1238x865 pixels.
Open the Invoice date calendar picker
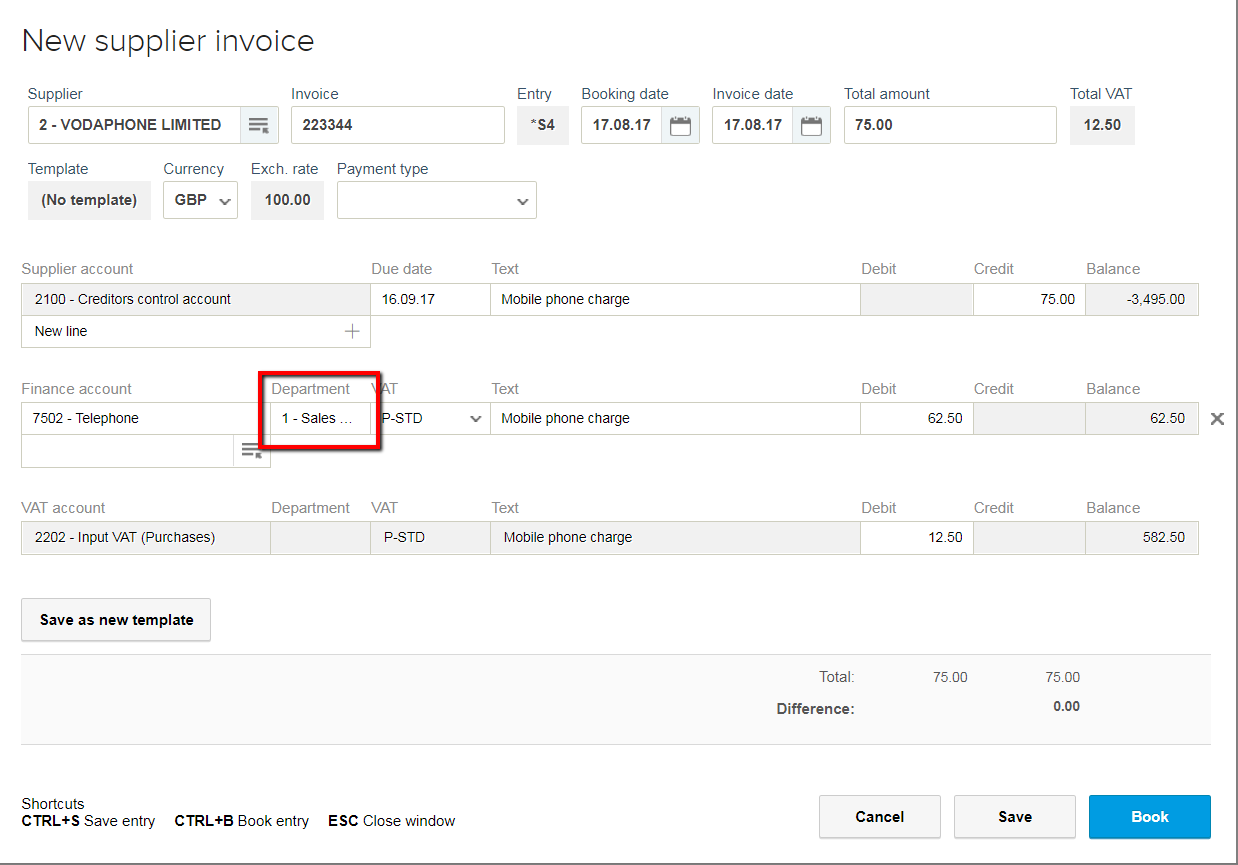coord(811,126)
